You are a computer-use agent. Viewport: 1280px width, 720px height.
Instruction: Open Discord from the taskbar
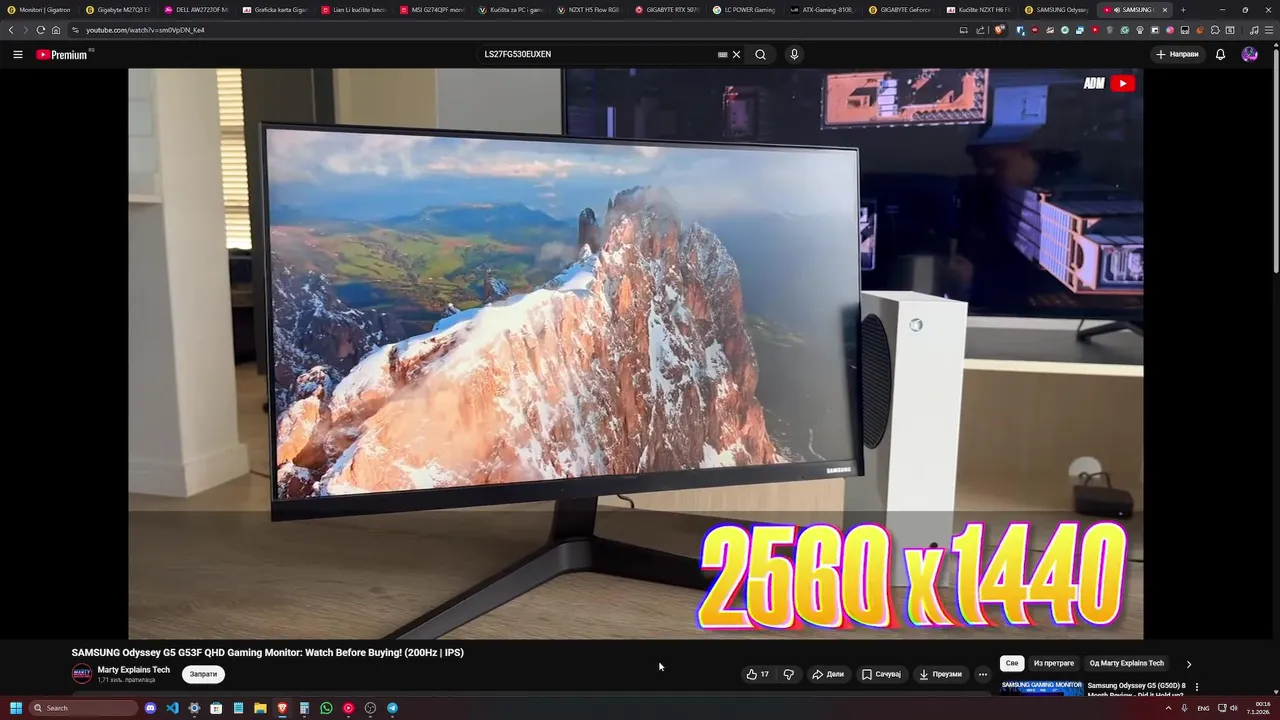pyautogui.click(x=150, y=708)
